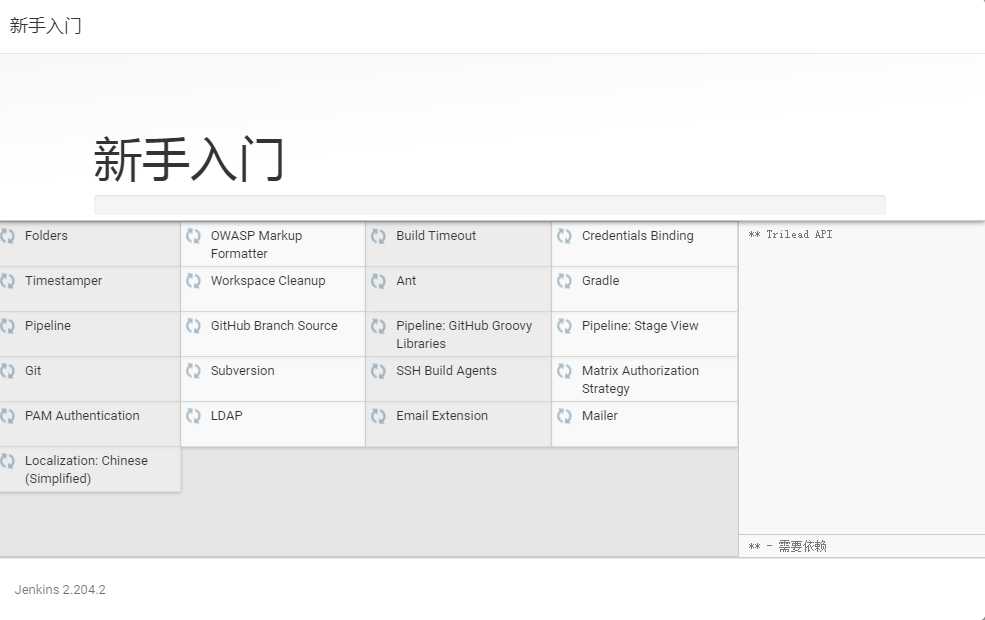The width and height of the screenshot is (985, 620).
Task: Click the SSH Build Agents text
Action: tap(446, 371)
